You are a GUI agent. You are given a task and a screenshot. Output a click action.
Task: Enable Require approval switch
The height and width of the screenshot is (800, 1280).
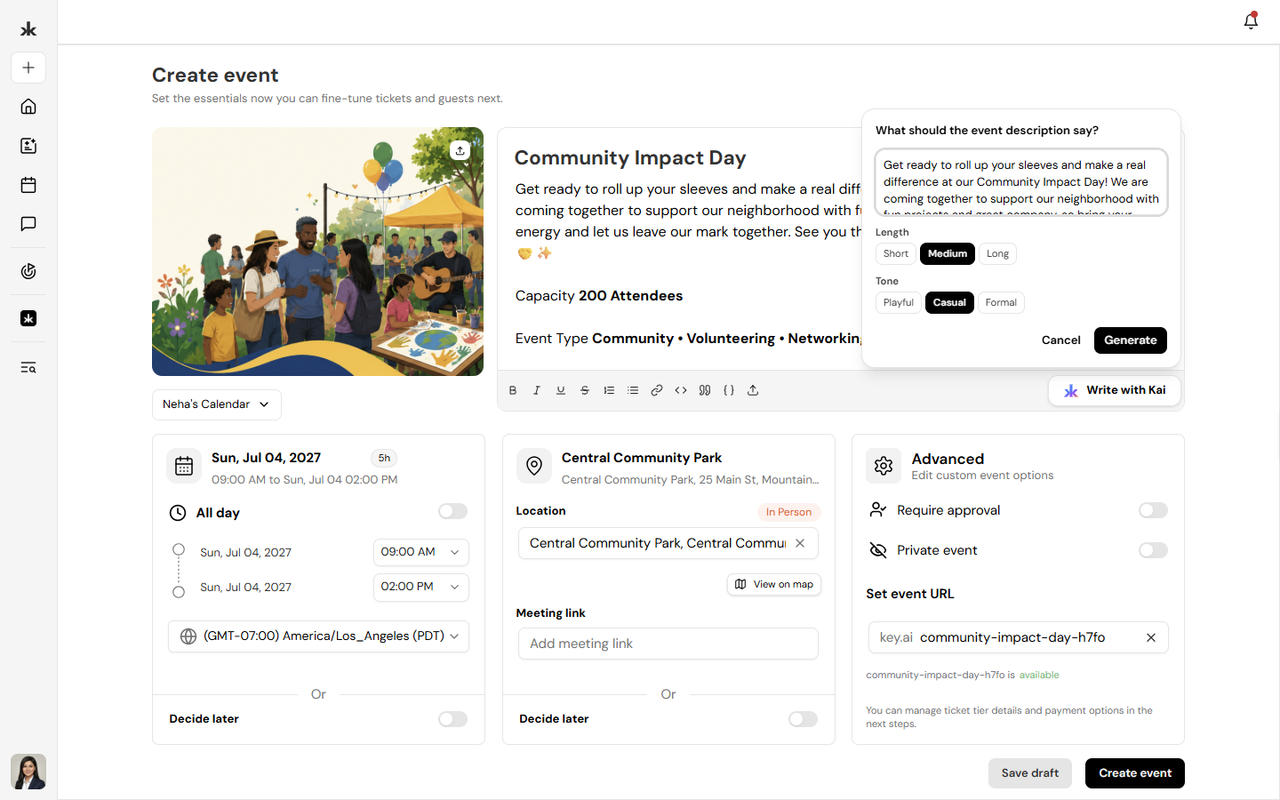pos(1153,510)
